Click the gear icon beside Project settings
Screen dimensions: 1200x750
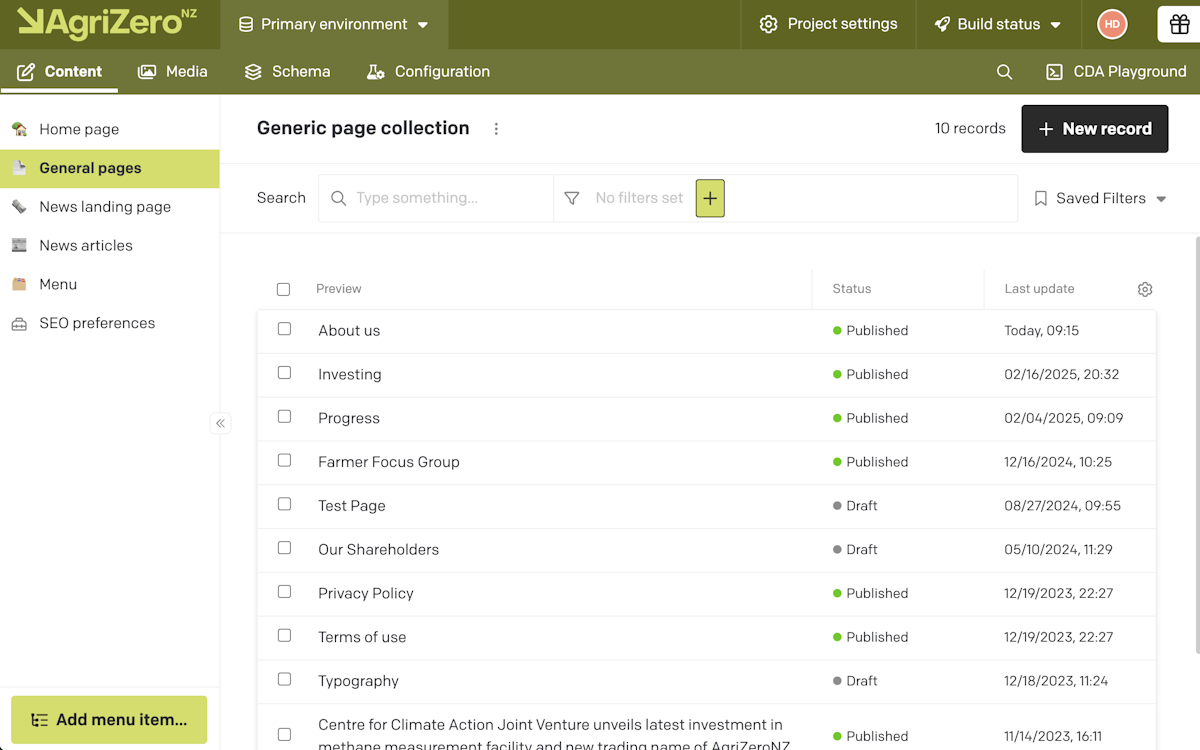tap(768, 24)
